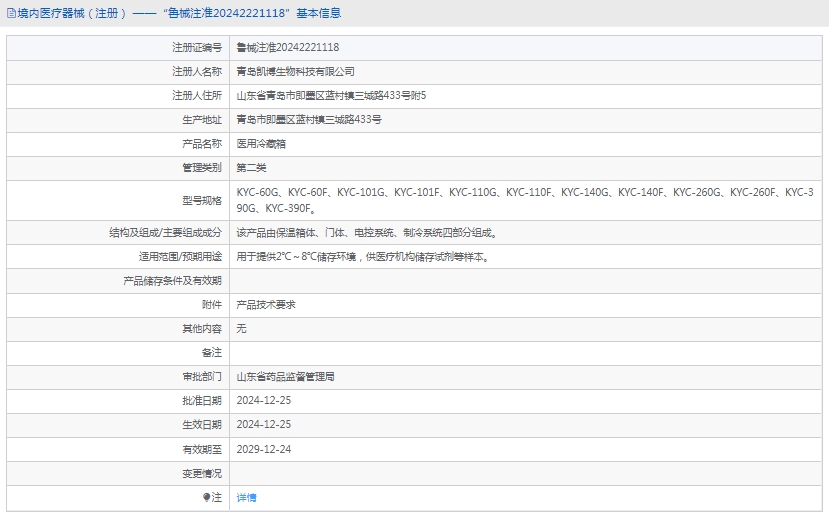Click the bullet icon next to 注
829x515 pixels.
coord(207,497)
